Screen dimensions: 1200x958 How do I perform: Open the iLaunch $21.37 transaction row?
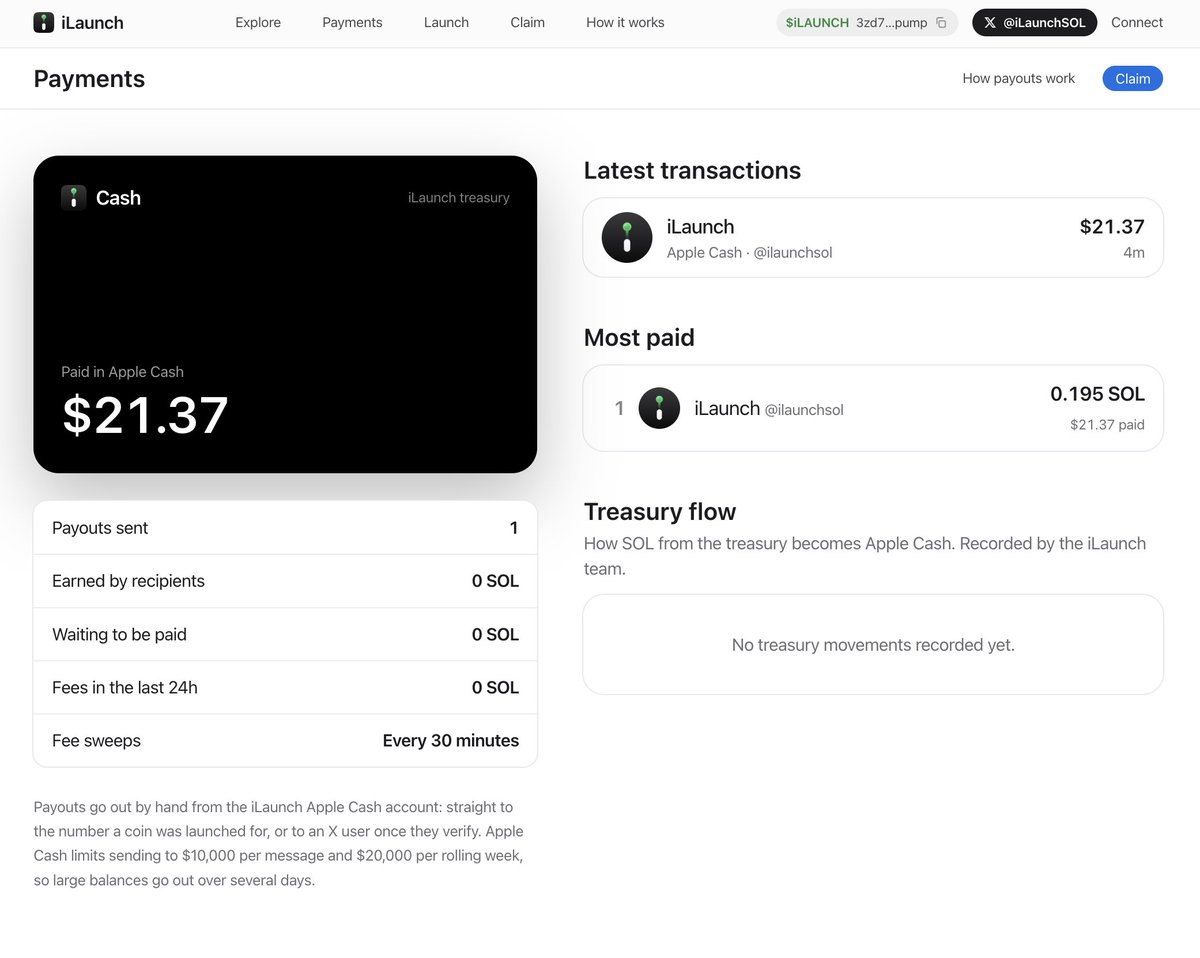point(873,237)
